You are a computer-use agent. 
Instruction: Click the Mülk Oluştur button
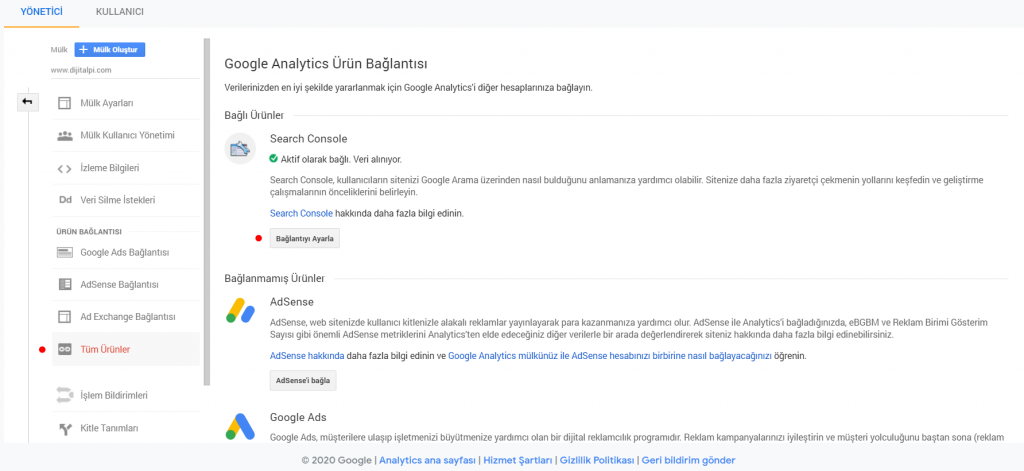[110, 50]
